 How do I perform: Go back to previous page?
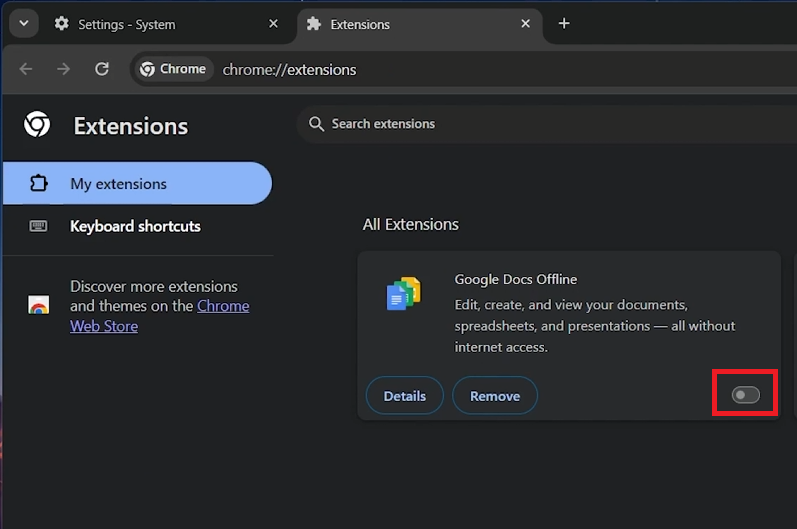pyautogui.click(x=26, y=69)
